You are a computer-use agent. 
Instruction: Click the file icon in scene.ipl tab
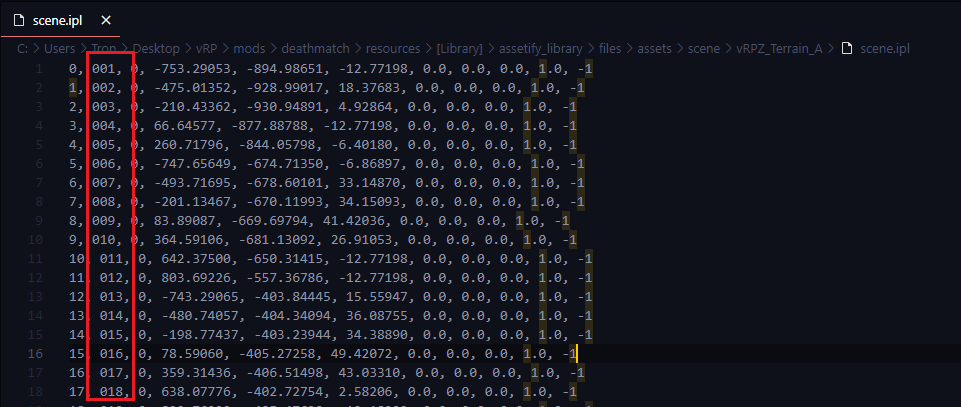pyautogui.click(x=19, y=20)
